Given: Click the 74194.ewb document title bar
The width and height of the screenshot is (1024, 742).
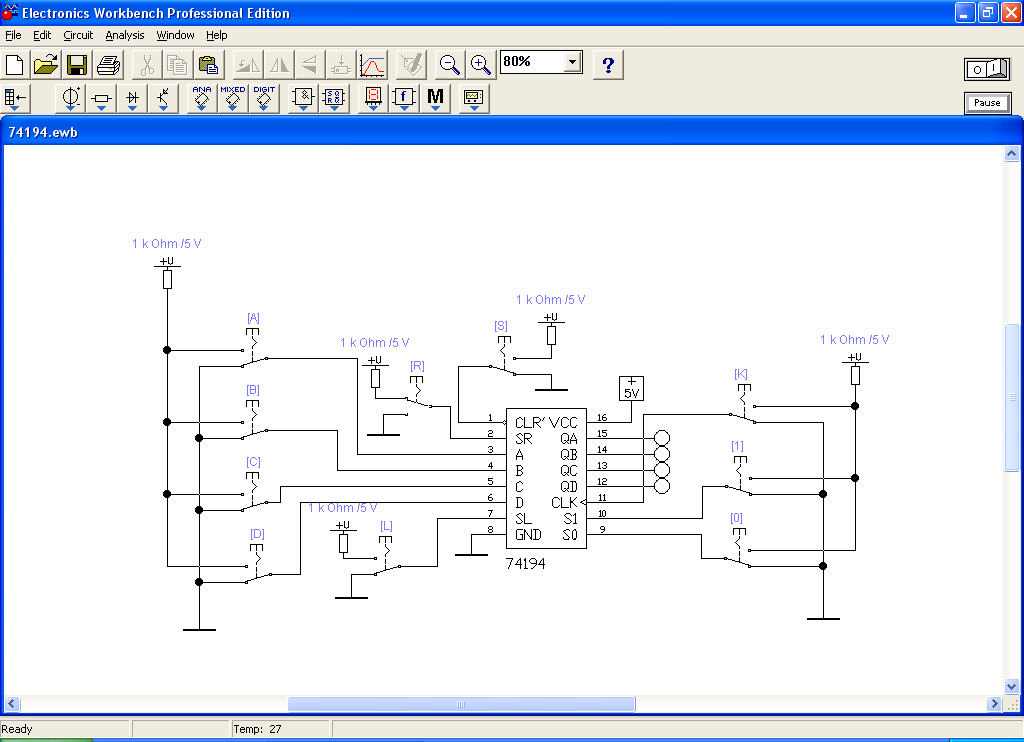Looking at the screenshot, I should point(511,132).
